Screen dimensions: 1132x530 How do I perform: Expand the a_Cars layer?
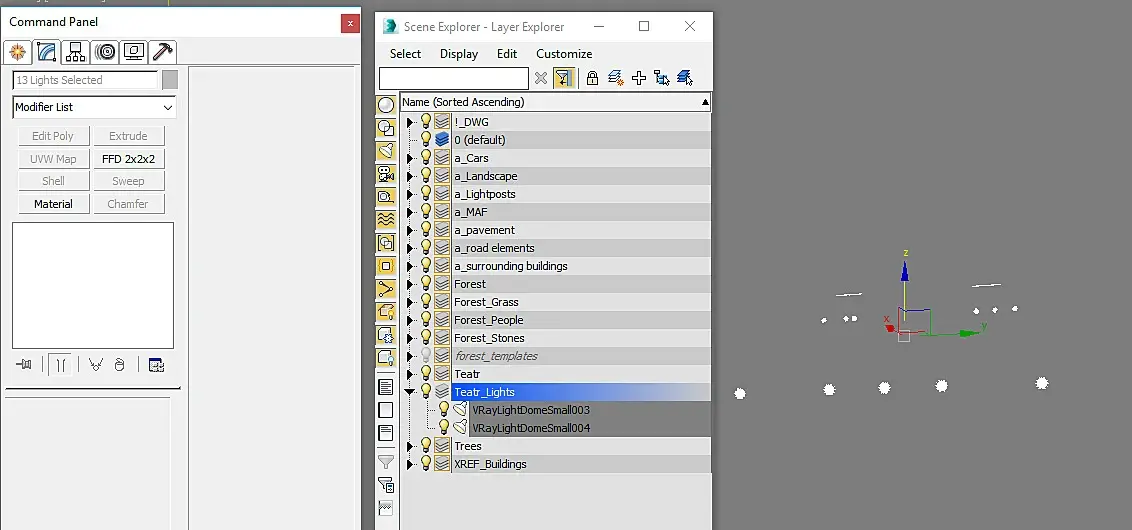coord(410,158)
